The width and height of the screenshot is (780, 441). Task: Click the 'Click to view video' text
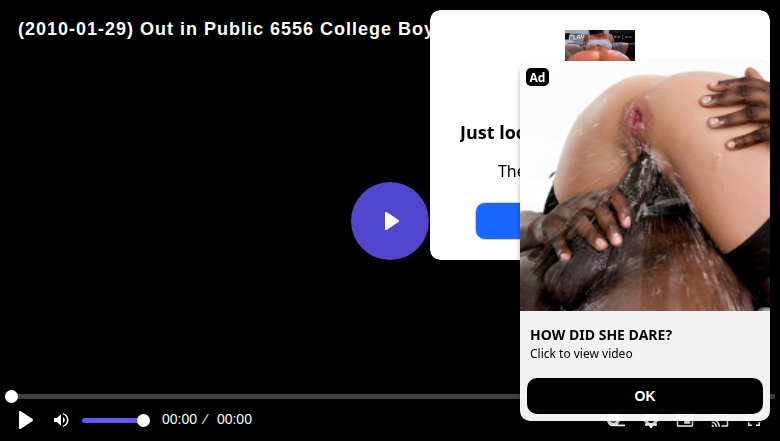pos(581,353)
